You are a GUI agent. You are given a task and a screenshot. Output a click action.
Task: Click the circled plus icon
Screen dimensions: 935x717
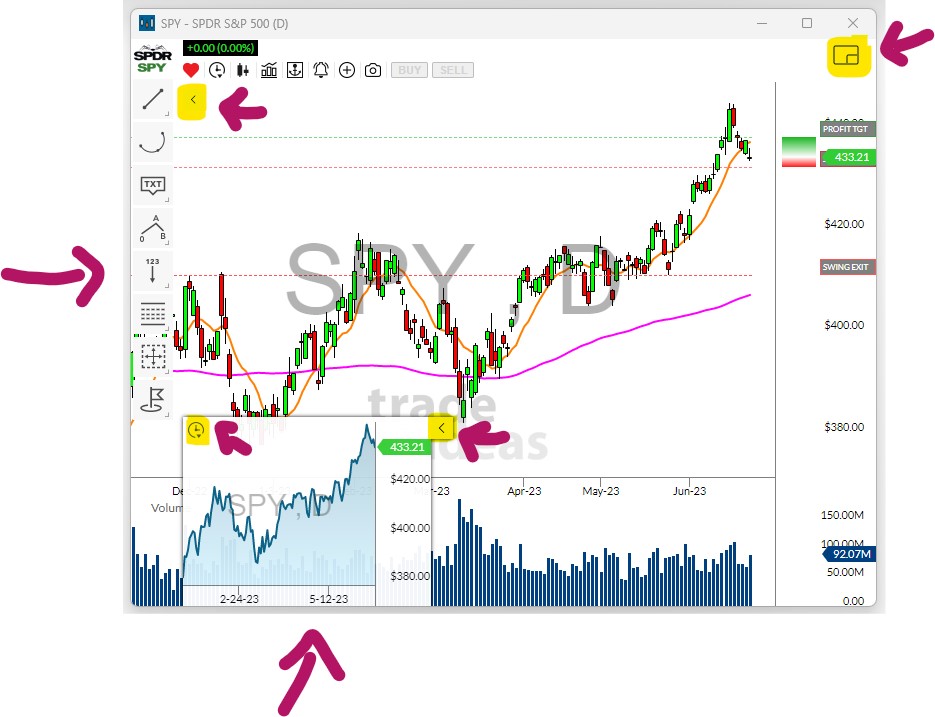(x=347, y=70)
